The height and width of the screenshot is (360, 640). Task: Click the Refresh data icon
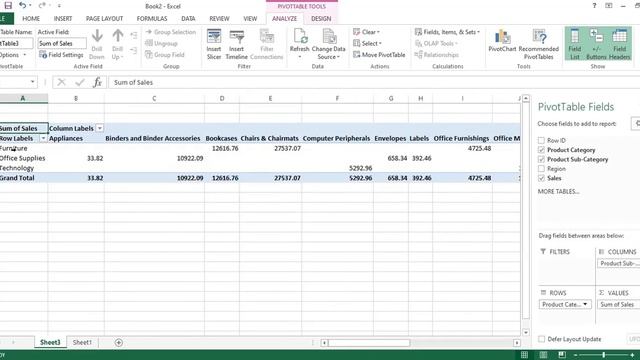[x=300, y=36]
